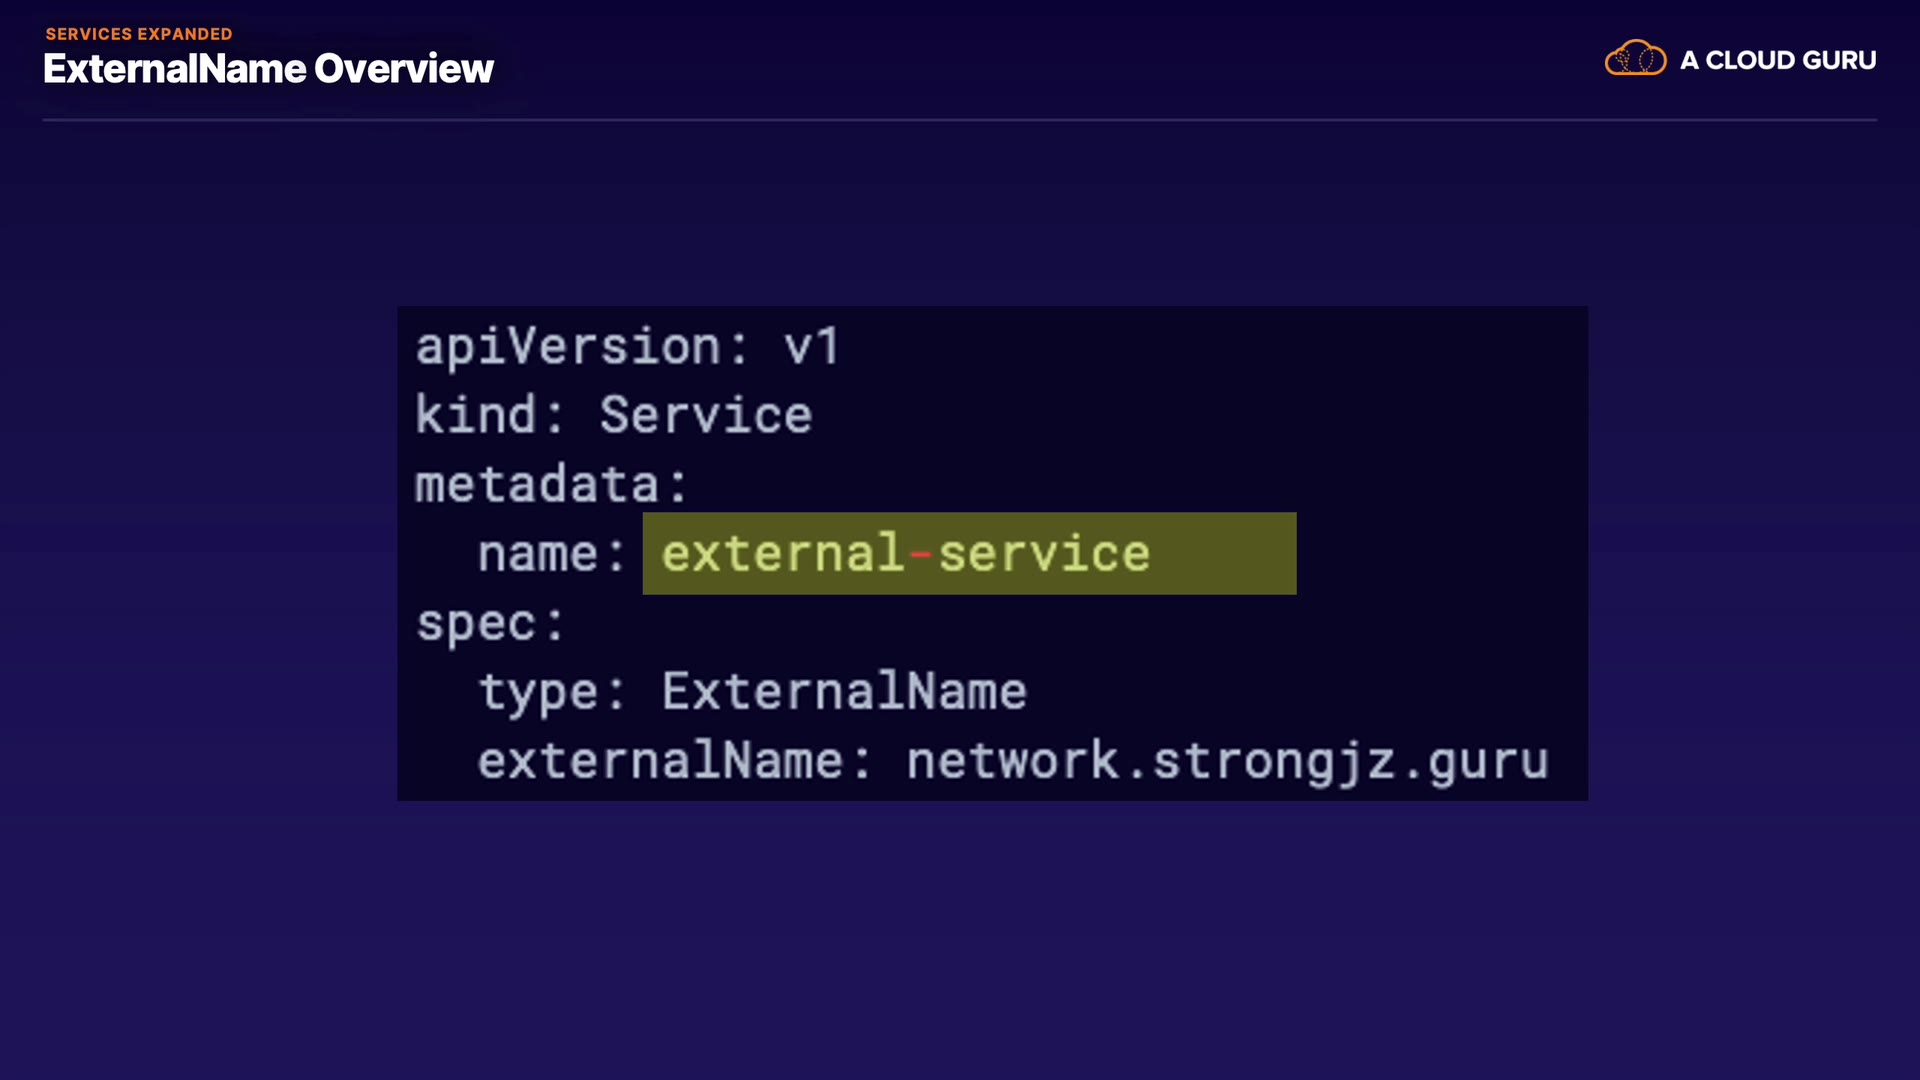Click the A Cloud Guru cloud logo
Screen dimensions: 1920x1080
(1635, 59)
